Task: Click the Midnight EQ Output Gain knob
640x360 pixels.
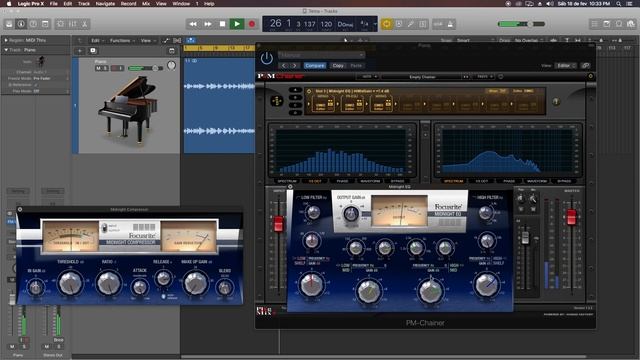Action: pos(351,213)
